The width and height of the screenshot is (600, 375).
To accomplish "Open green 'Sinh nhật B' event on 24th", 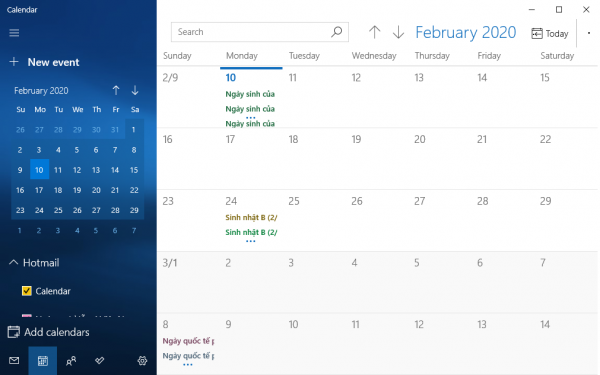I will coord(251,232).
